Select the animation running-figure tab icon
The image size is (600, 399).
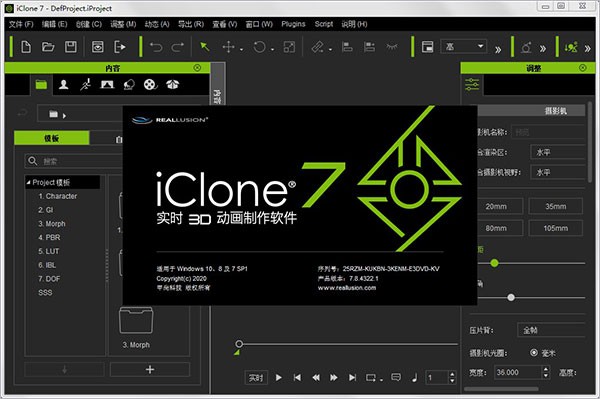point(85,85)
